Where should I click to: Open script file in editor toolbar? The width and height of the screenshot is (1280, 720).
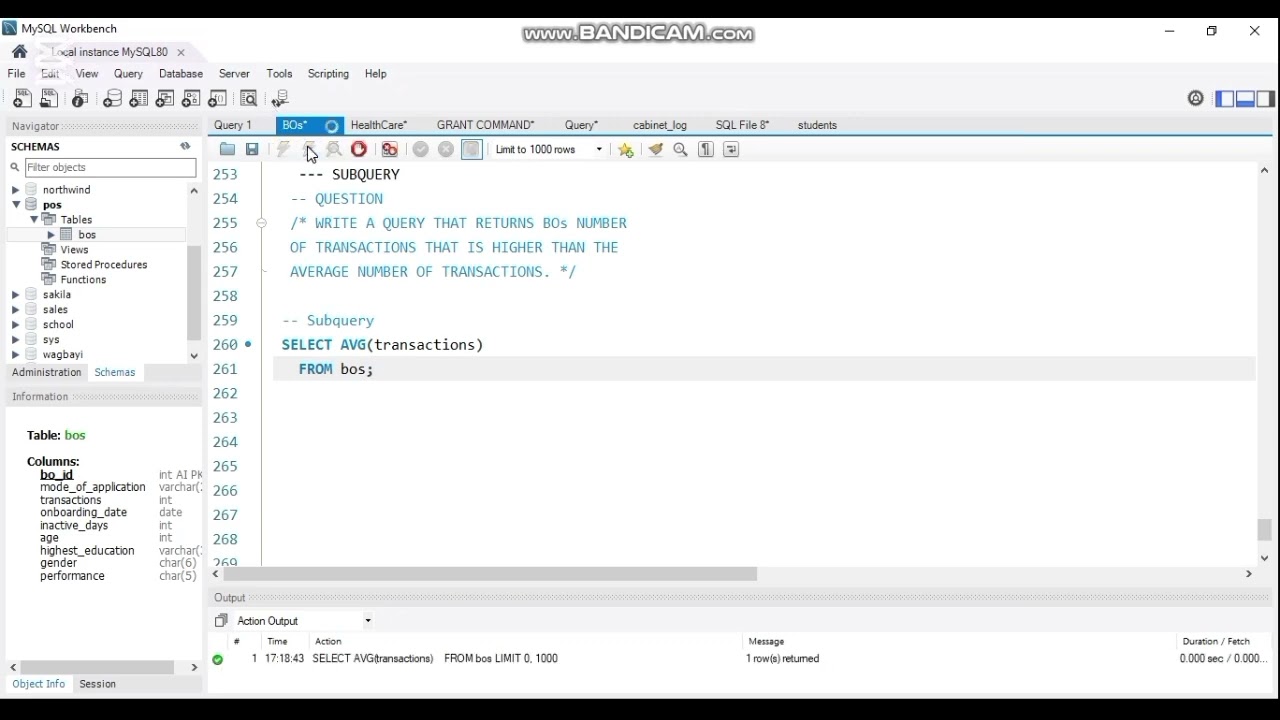(x=227, y=149)
